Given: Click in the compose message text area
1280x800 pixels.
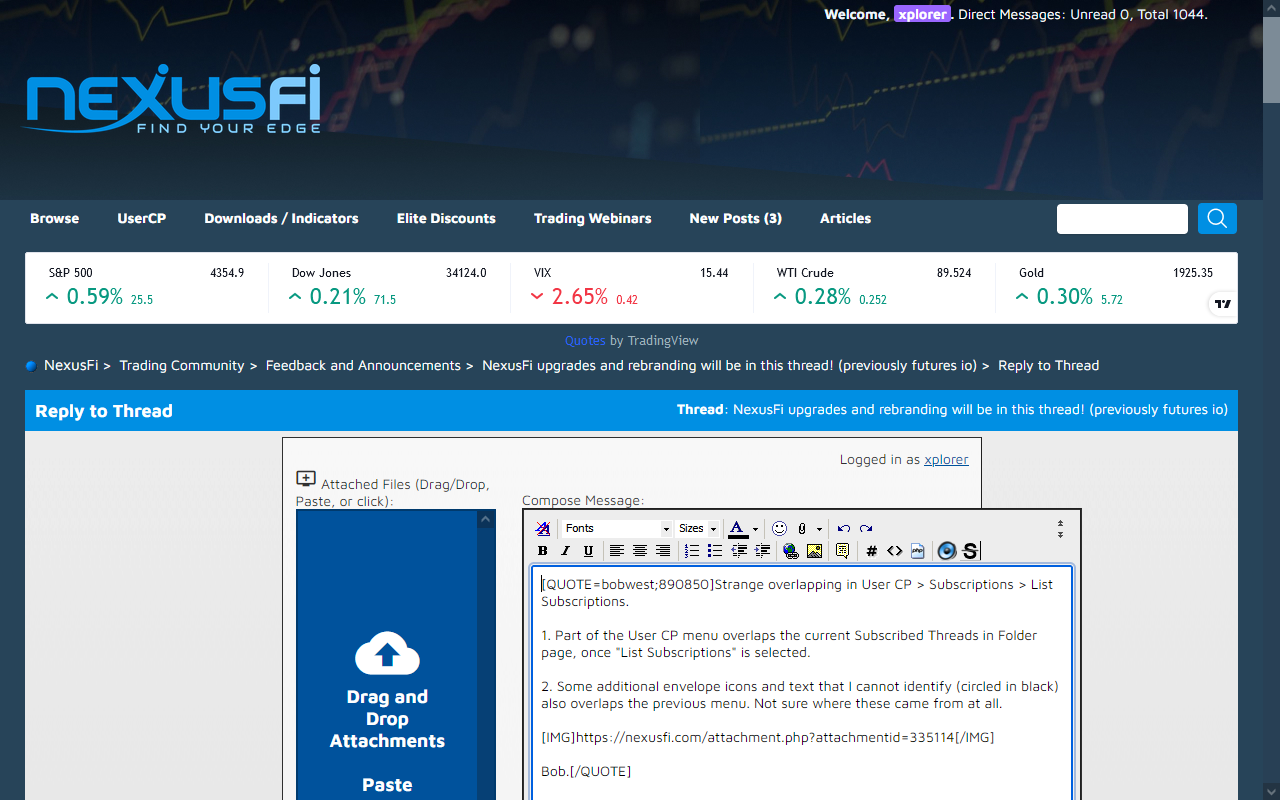Looking at the screenshot, I should coord(802,683).
